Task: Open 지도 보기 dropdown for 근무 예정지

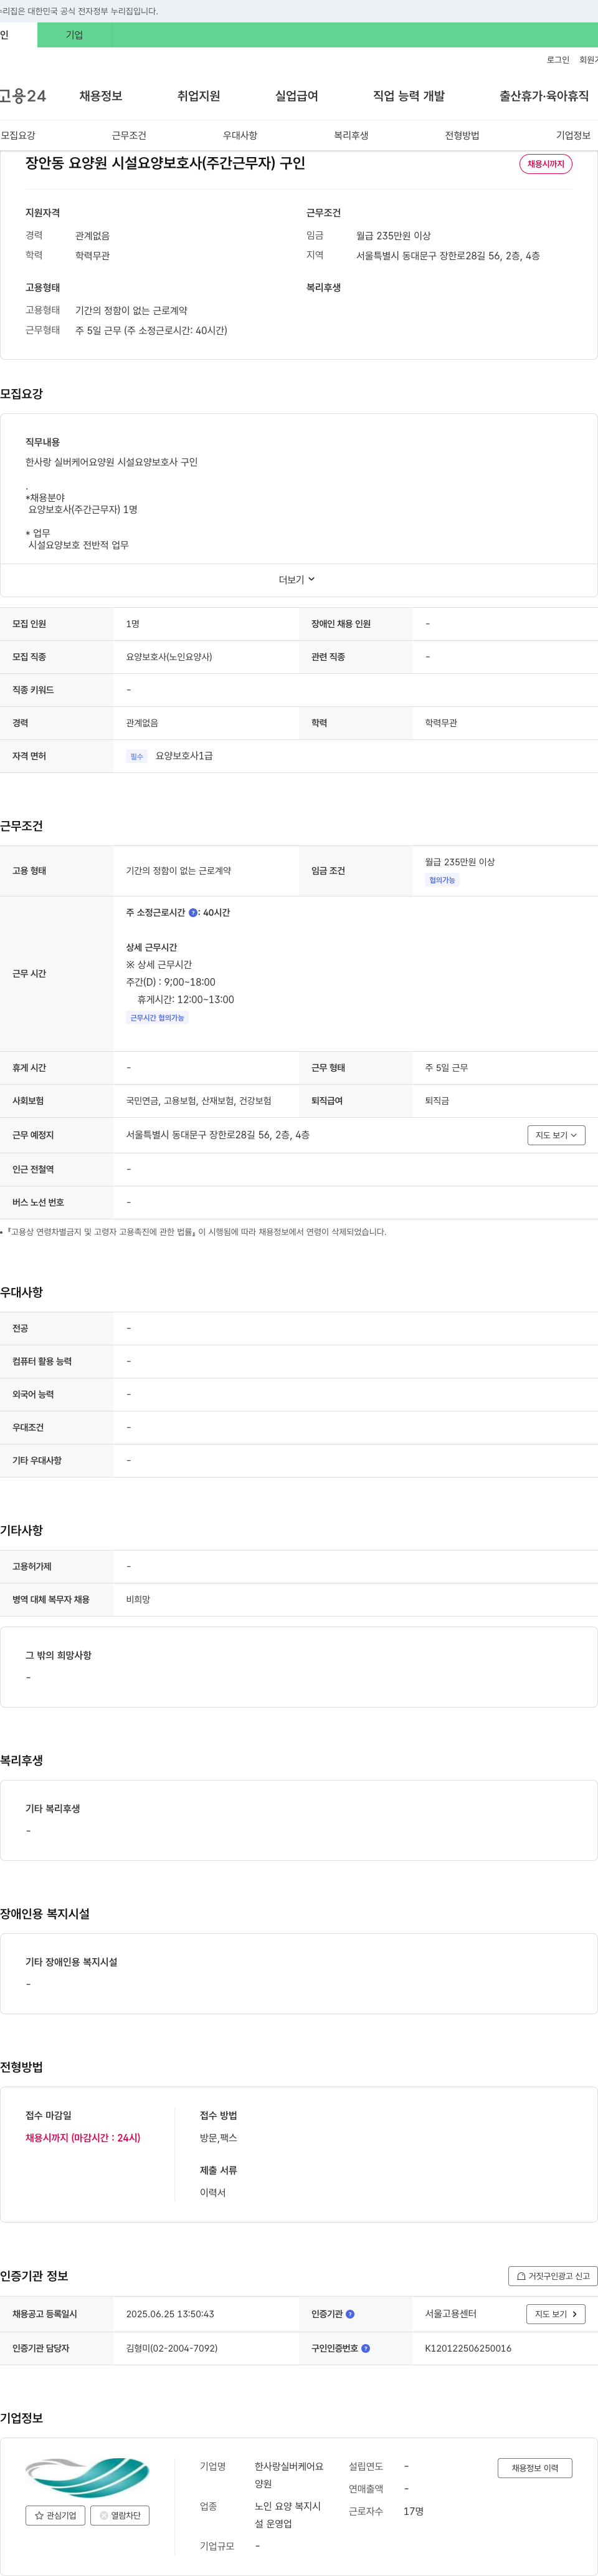Action: 556,1135
